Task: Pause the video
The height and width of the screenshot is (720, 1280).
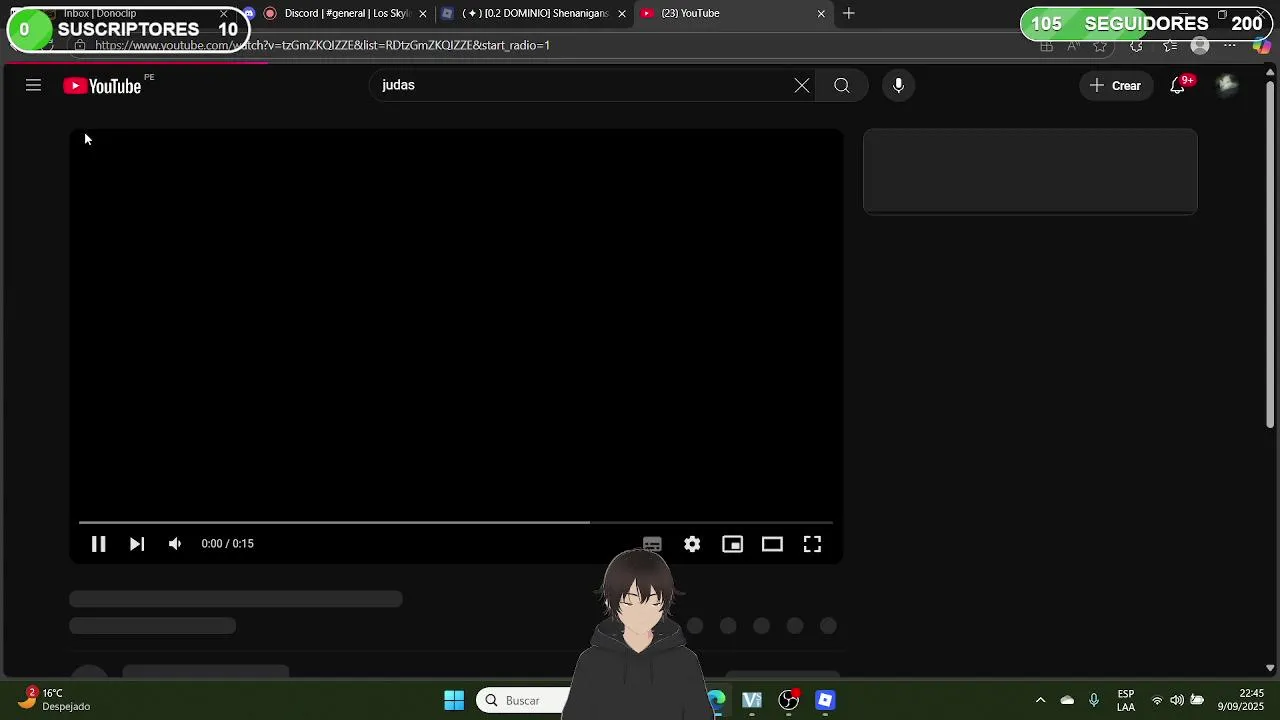Action: [98, 544]
